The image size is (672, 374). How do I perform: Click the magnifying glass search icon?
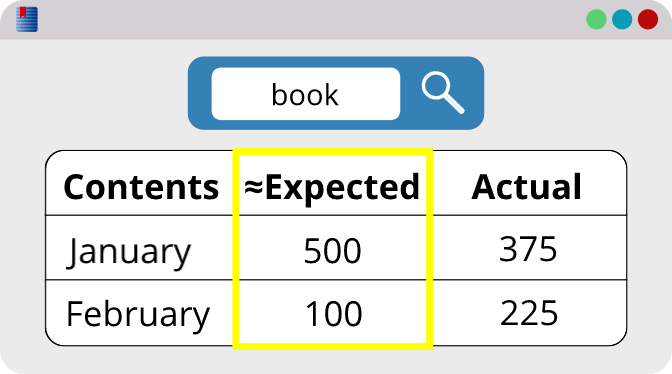(443, 93)
